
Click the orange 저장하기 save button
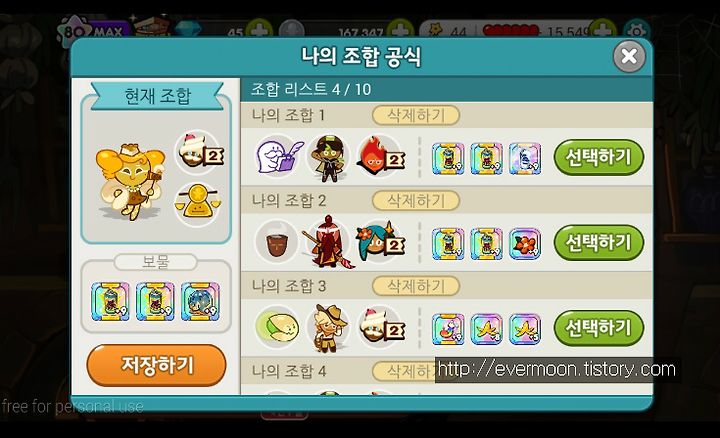point(156,365)
